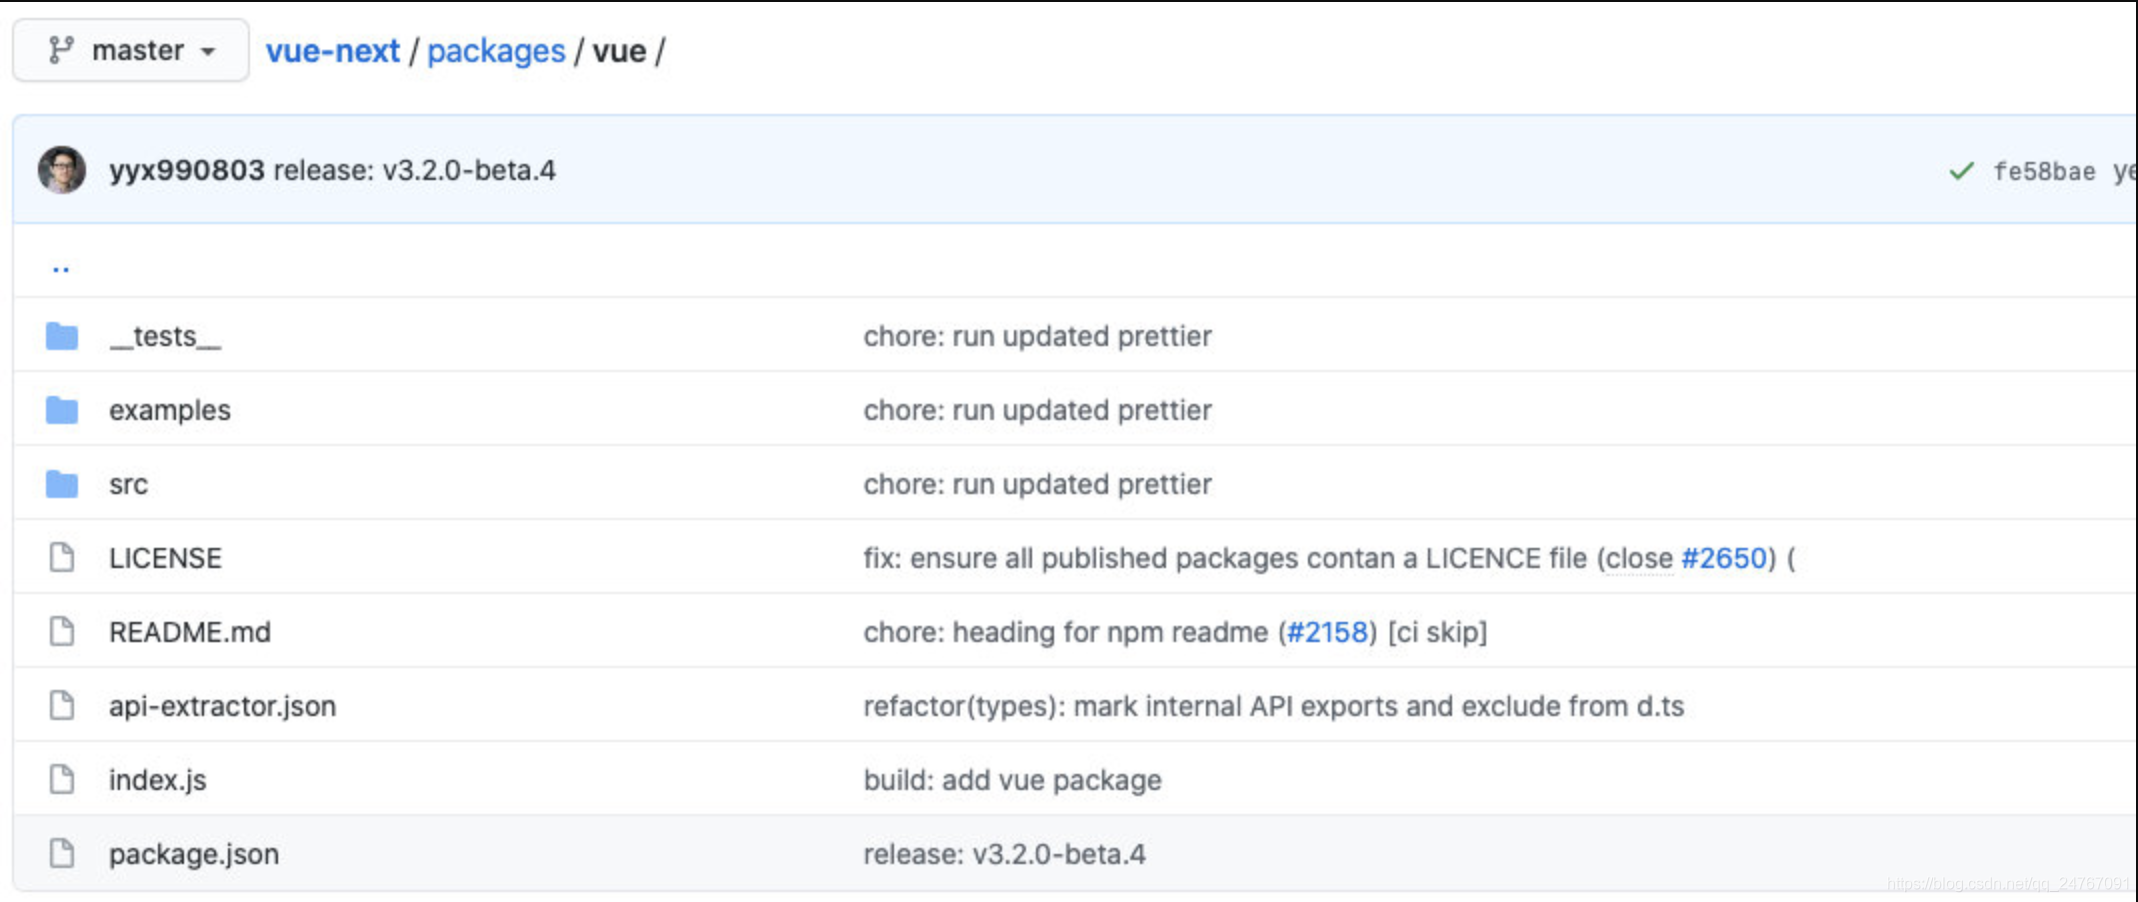Click the green commit status checkmark

(1960, 170)
